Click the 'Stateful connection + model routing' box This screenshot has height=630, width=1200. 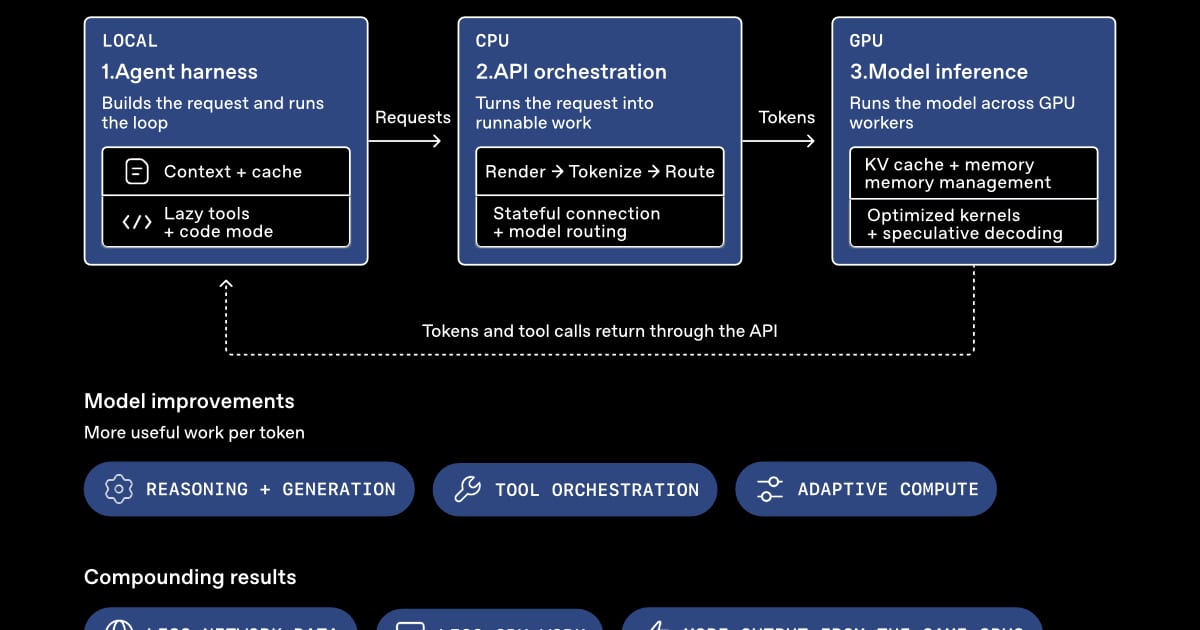[600, 222]
